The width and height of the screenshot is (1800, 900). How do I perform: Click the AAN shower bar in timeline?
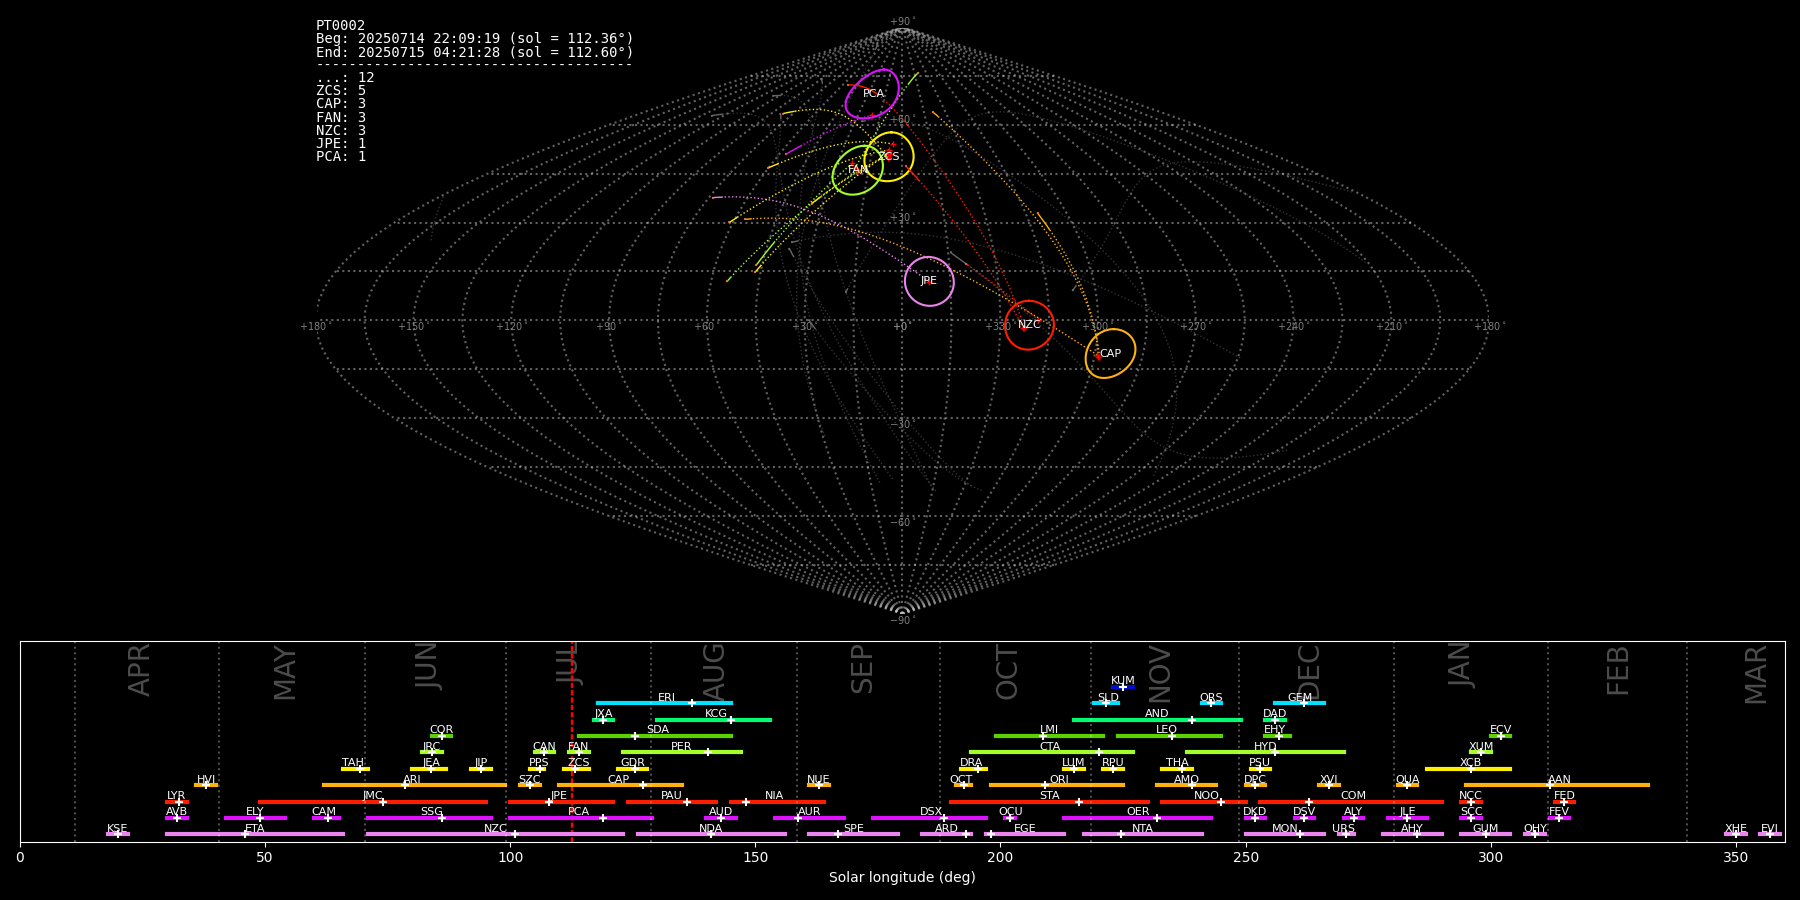(1557, 785)
